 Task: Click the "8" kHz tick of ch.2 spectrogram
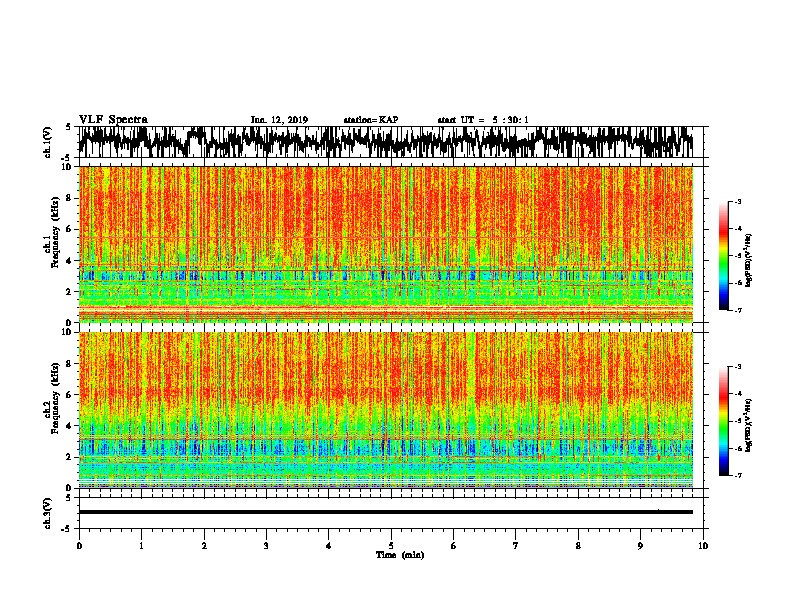(x=69, y=364)
